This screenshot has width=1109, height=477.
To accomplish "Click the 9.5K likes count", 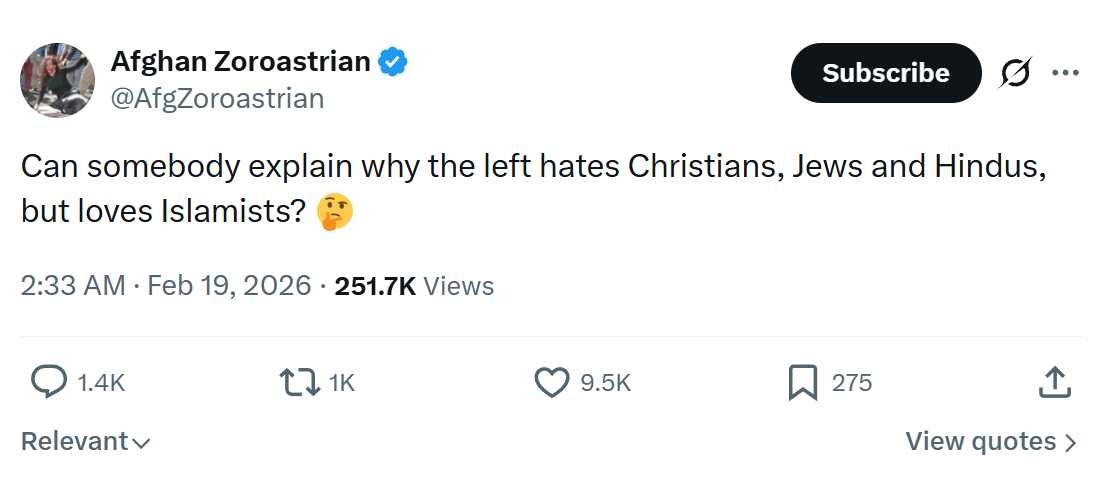I will (x=606, y=382).
